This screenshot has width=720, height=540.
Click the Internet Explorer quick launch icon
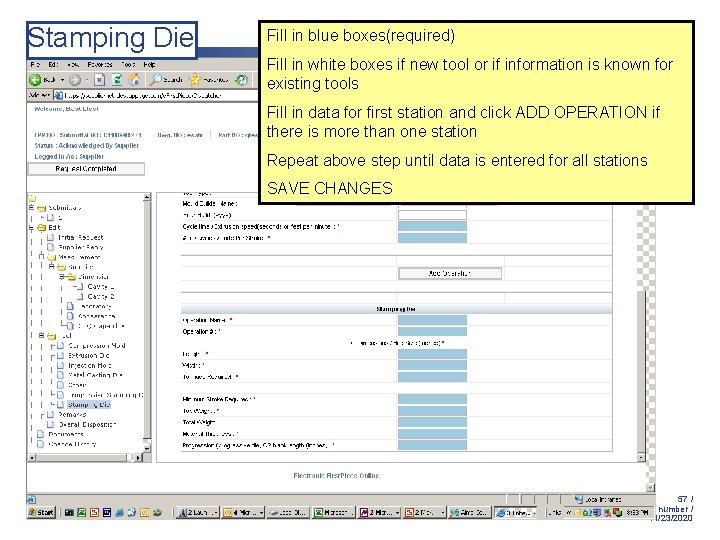[x=119, y=512]
